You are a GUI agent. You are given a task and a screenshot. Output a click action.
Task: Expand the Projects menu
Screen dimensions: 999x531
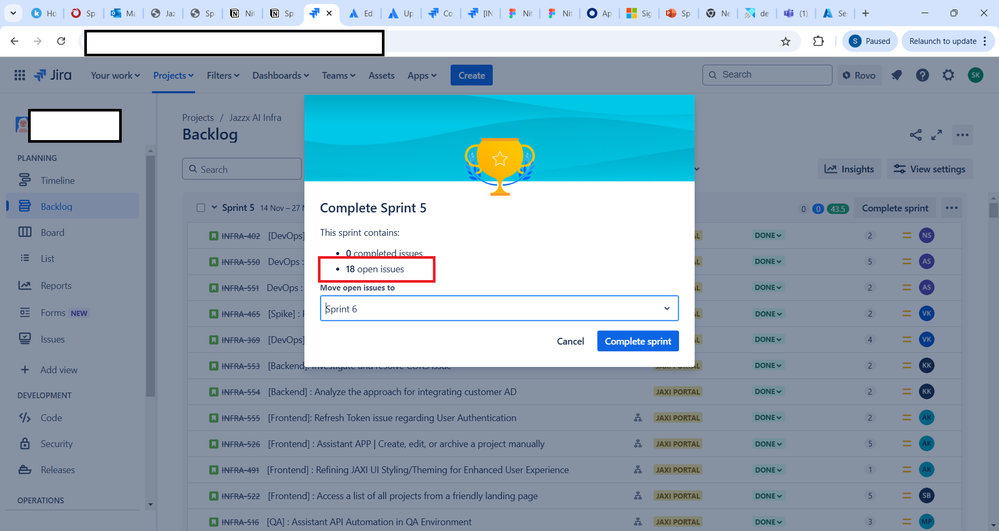pyautogui.click(x=173, y=75)
